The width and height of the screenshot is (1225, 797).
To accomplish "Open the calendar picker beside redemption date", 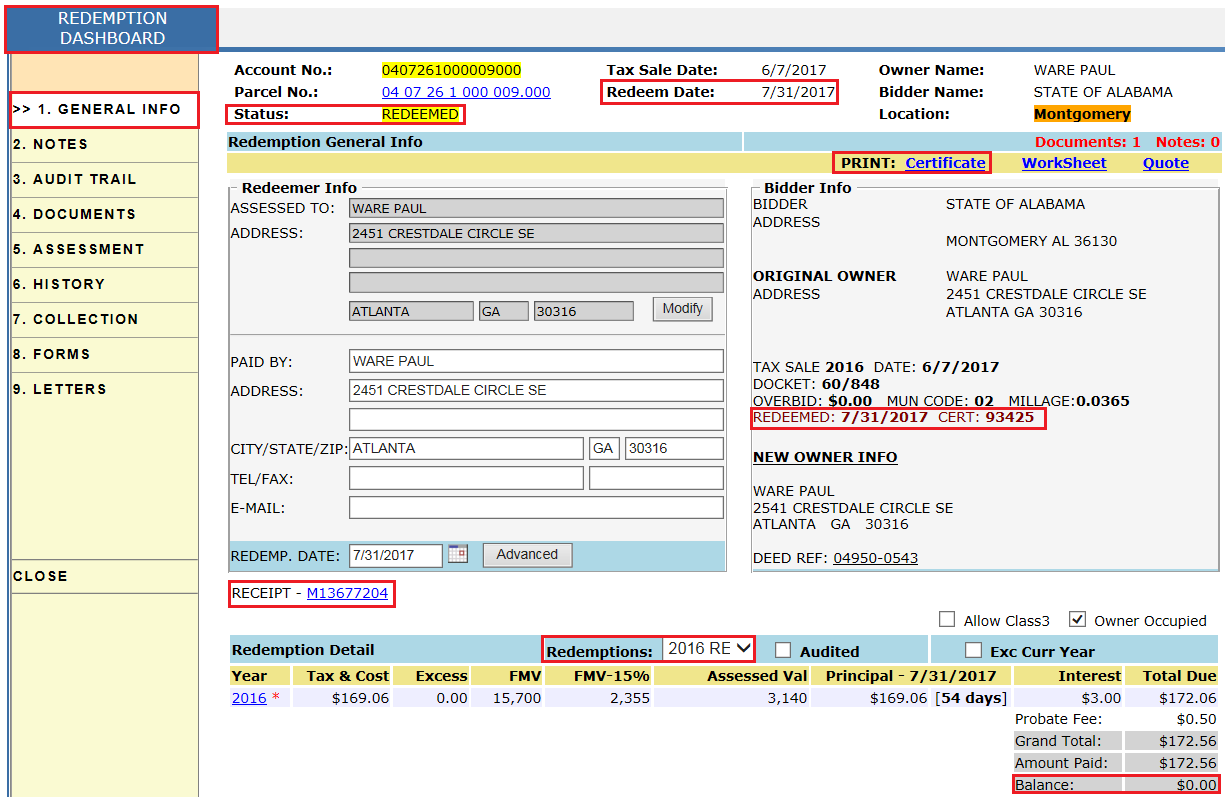I will pos(457,554).
